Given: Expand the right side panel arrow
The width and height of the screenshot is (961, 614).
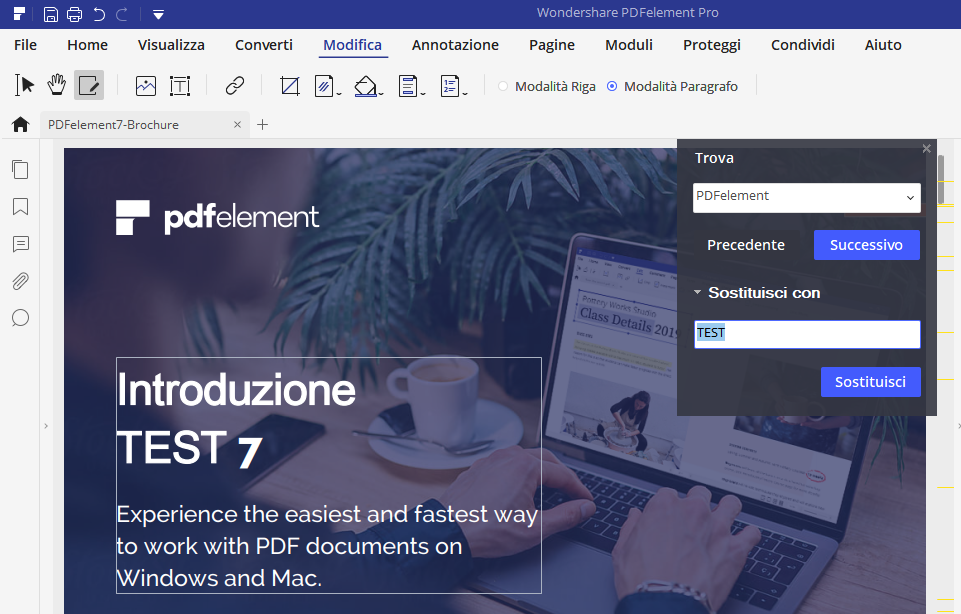Looking at the screenshot, I should (x=959, y=425).
